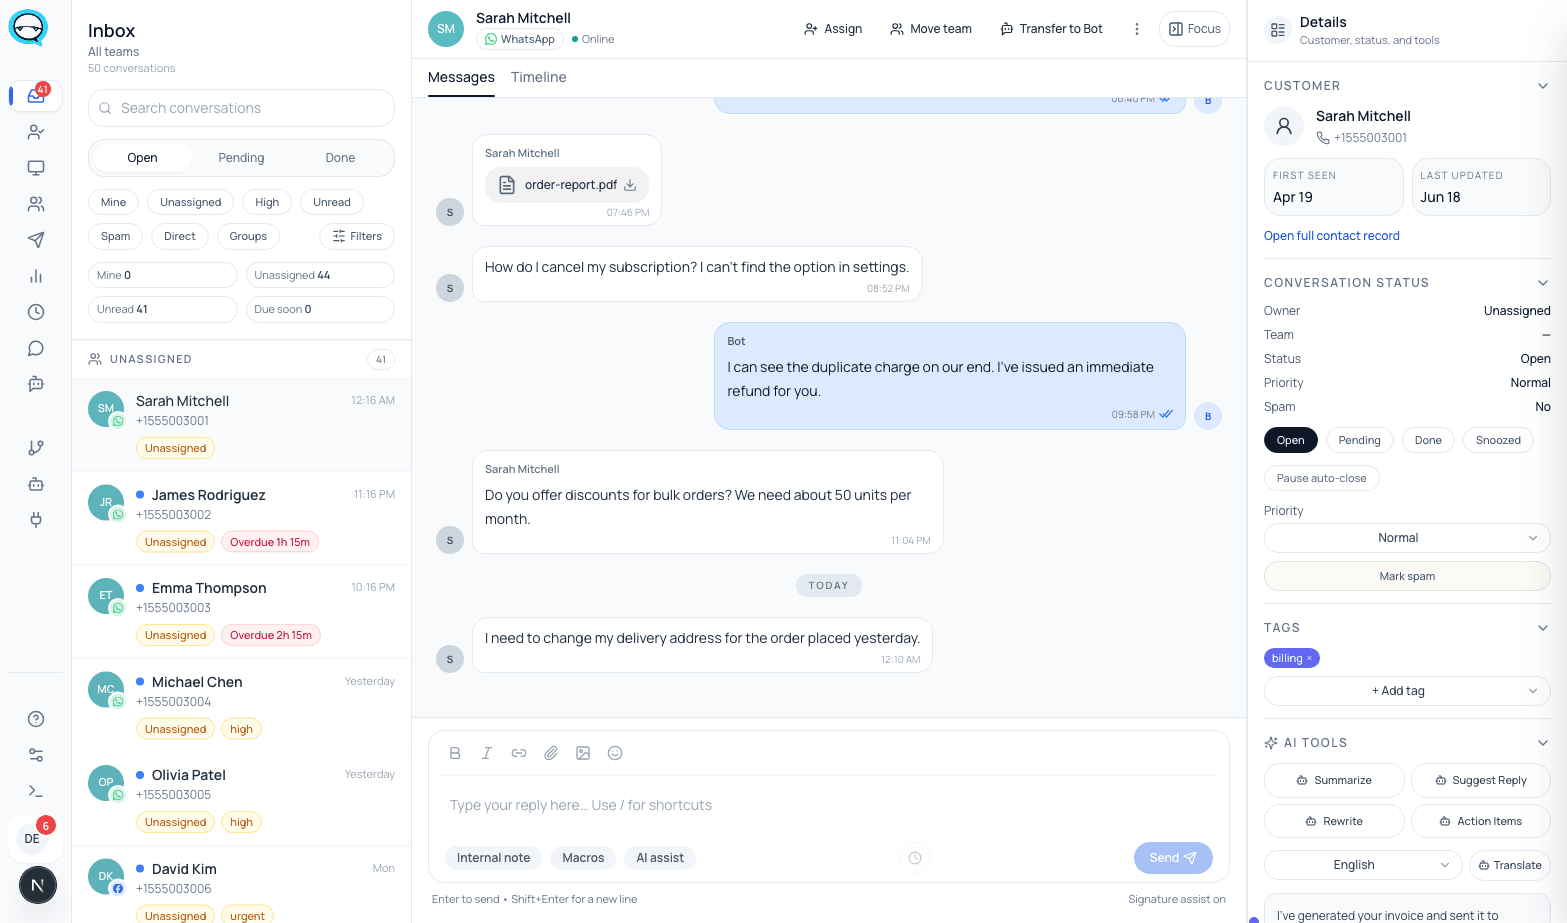Attach a file with the paperclip icon
1567x923 pixels.
coord(551,753)
